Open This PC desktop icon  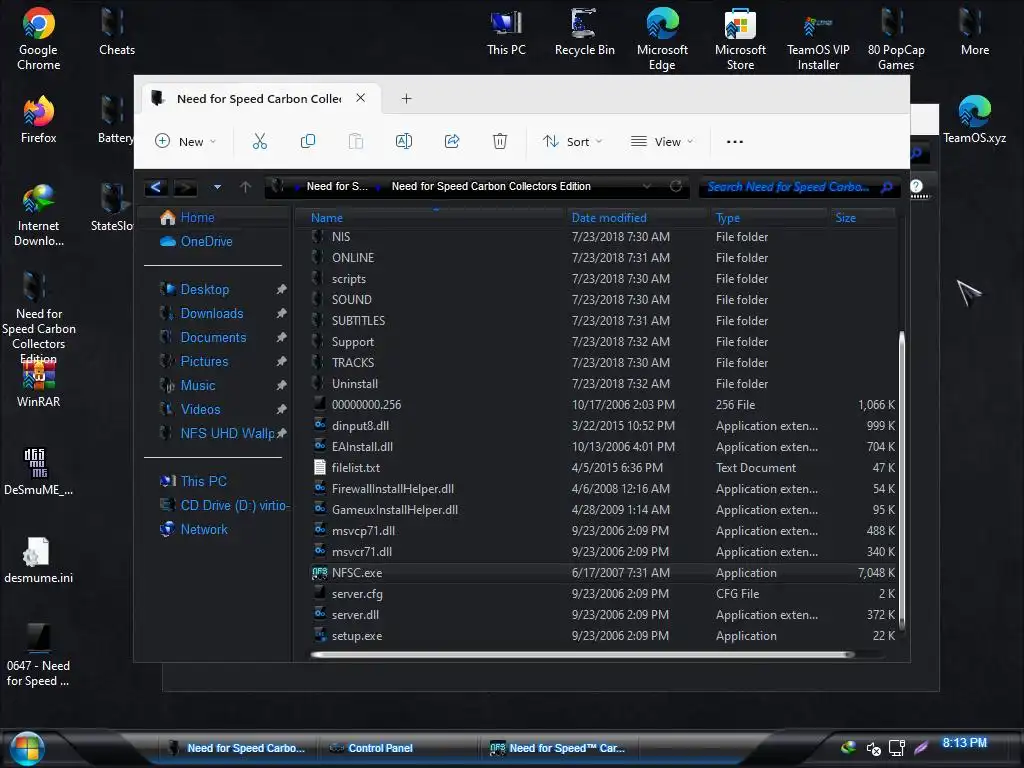pyautogui.click(x=506, y=31)
